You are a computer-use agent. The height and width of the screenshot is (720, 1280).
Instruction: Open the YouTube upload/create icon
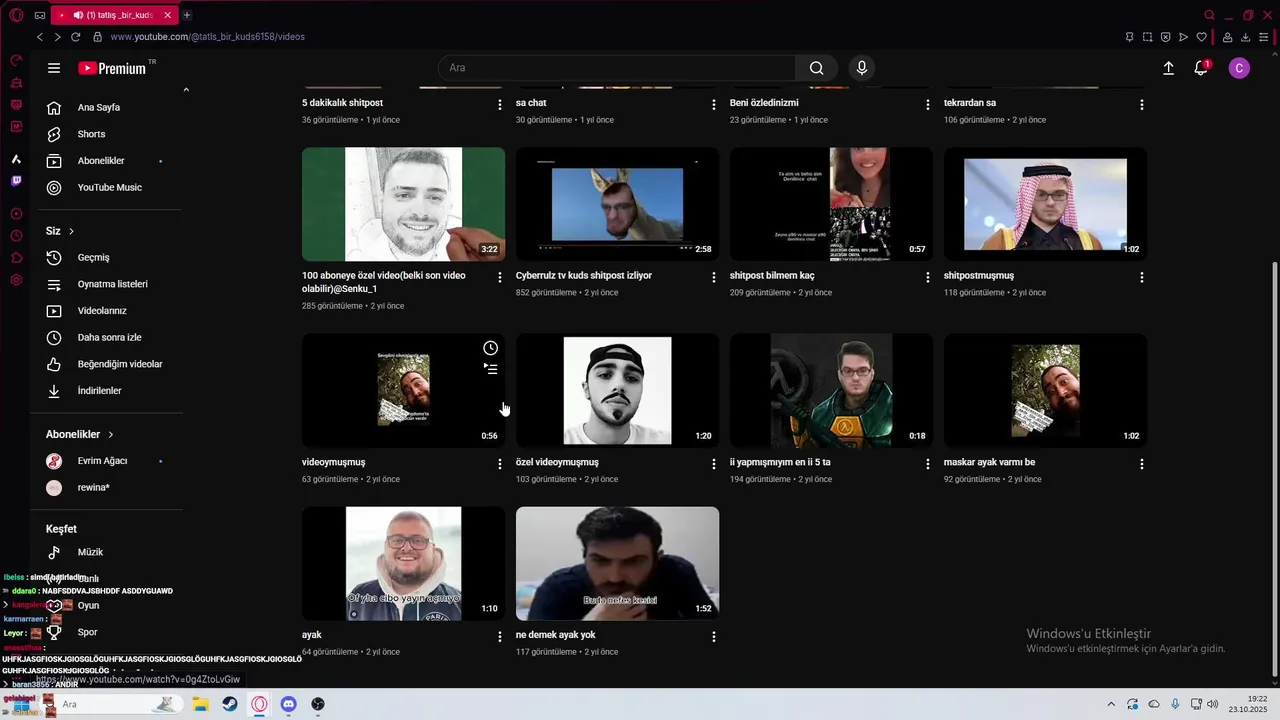coord(1168,68)
